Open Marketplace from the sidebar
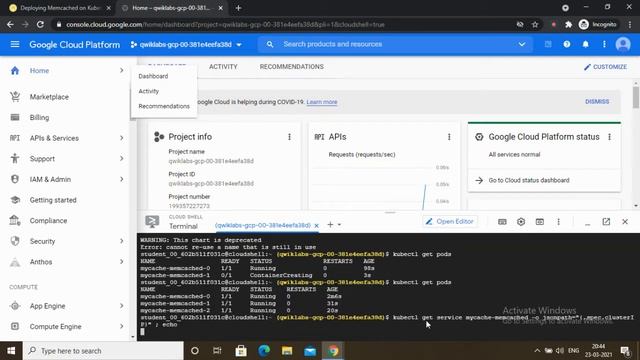The width and height of the screenshot is (640, 360). click(x=49, y=97)
